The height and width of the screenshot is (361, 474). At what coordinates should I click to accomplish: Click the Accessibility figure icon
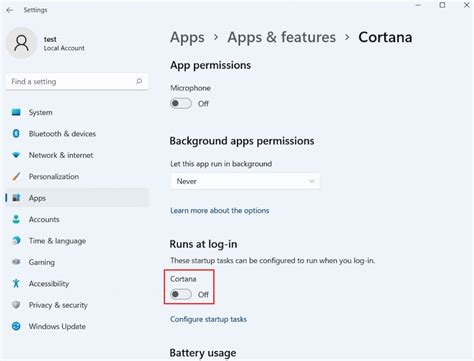[16, 283]
